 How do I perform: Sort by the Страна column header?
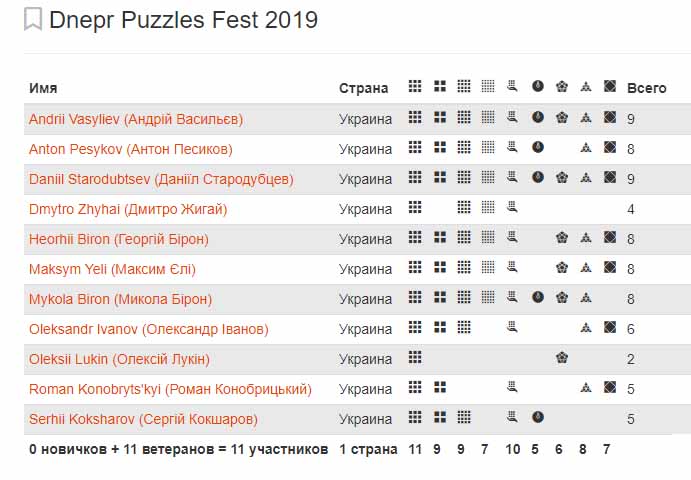point(364,88)
